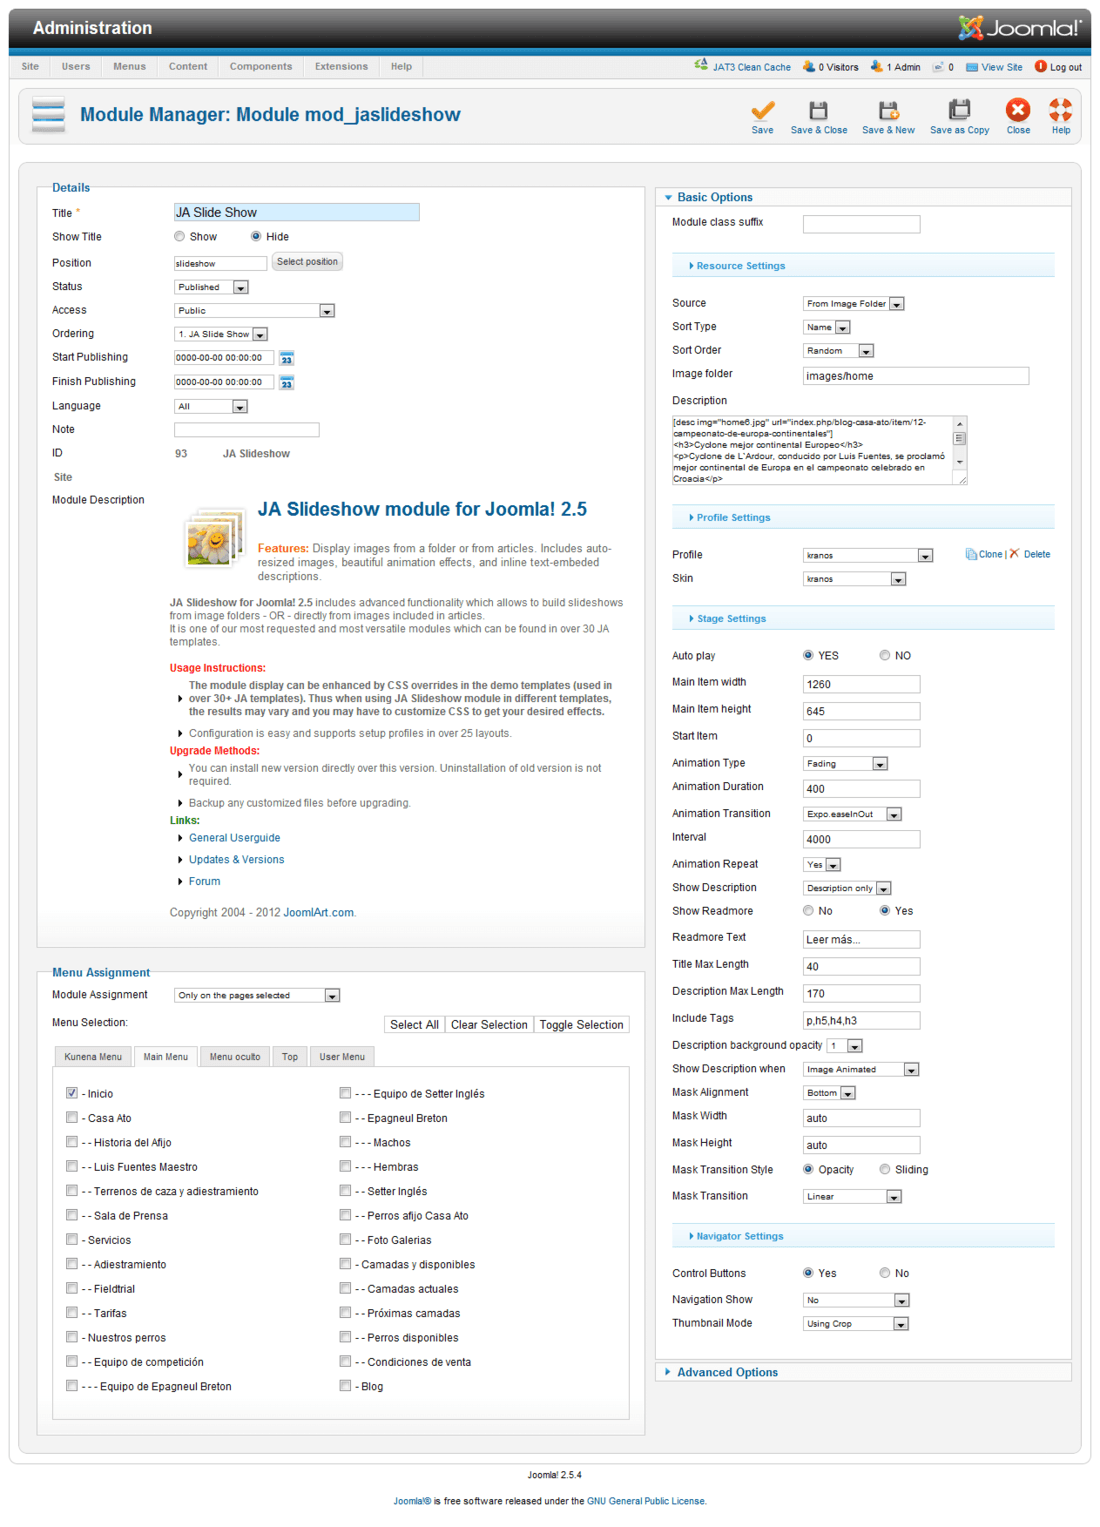Click the Module Manager header icon

[x=48, y=115]
